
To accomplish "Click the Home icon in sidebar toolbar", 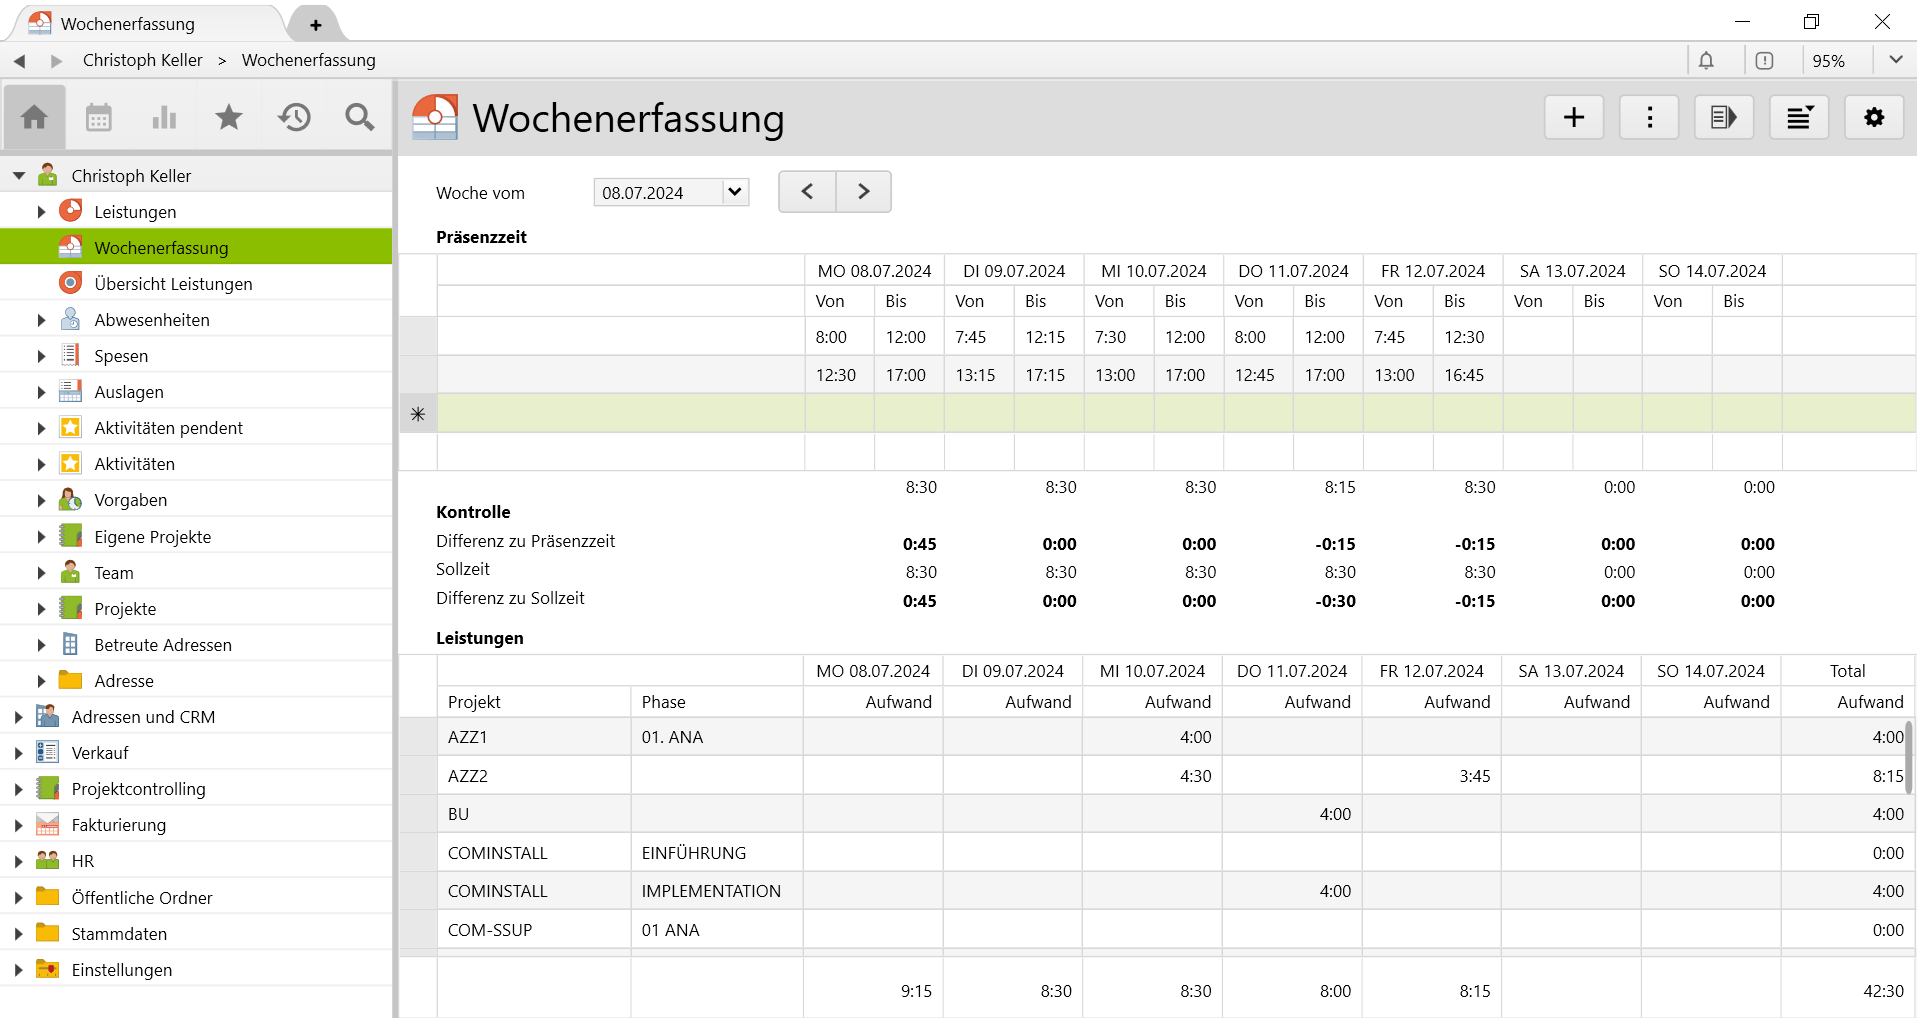I will (34, 118).
